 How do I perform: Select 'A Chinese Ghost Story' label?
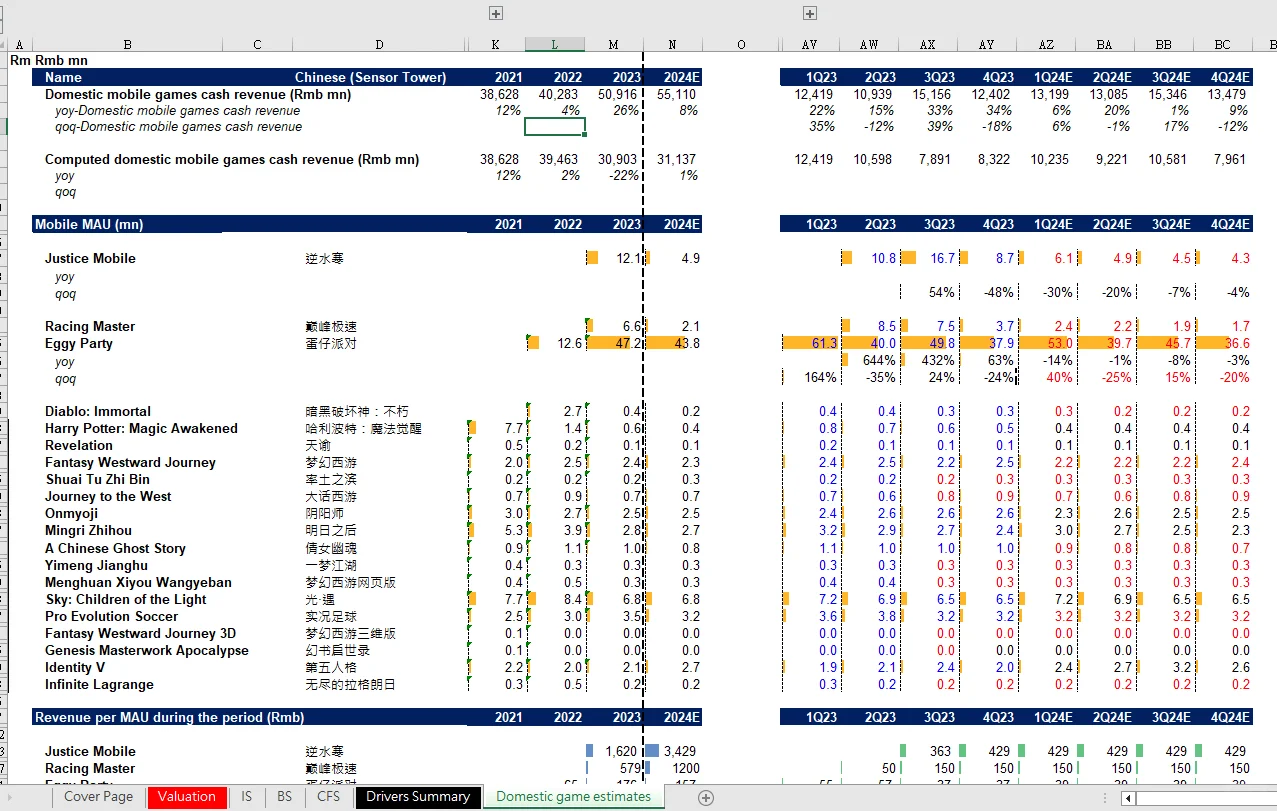tap(116, 548)
